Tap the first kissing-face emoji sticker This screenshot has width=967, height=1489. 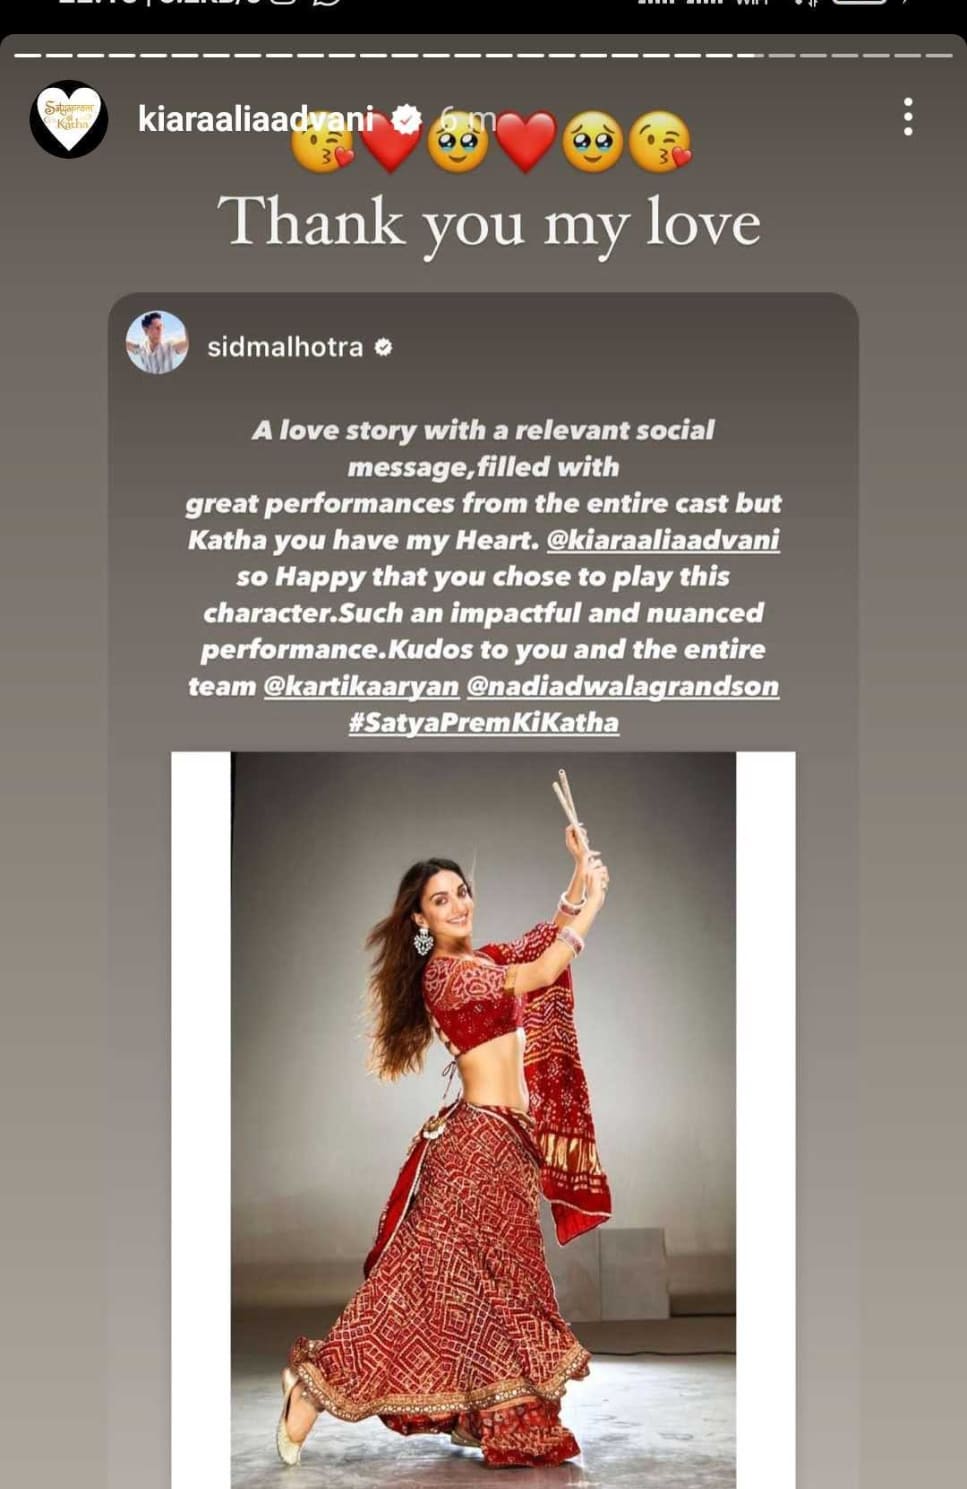pos(322,143)
